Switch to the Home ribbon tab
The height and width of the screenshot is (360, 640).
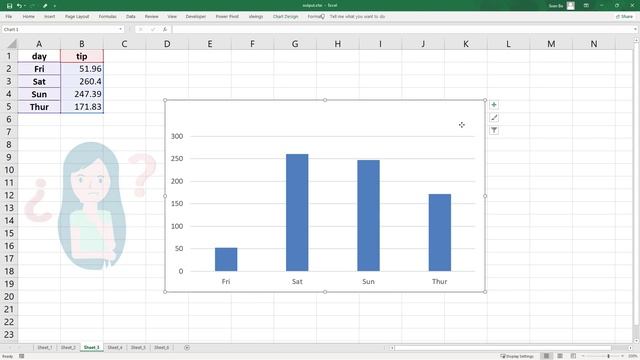click(x=29, y=16)
